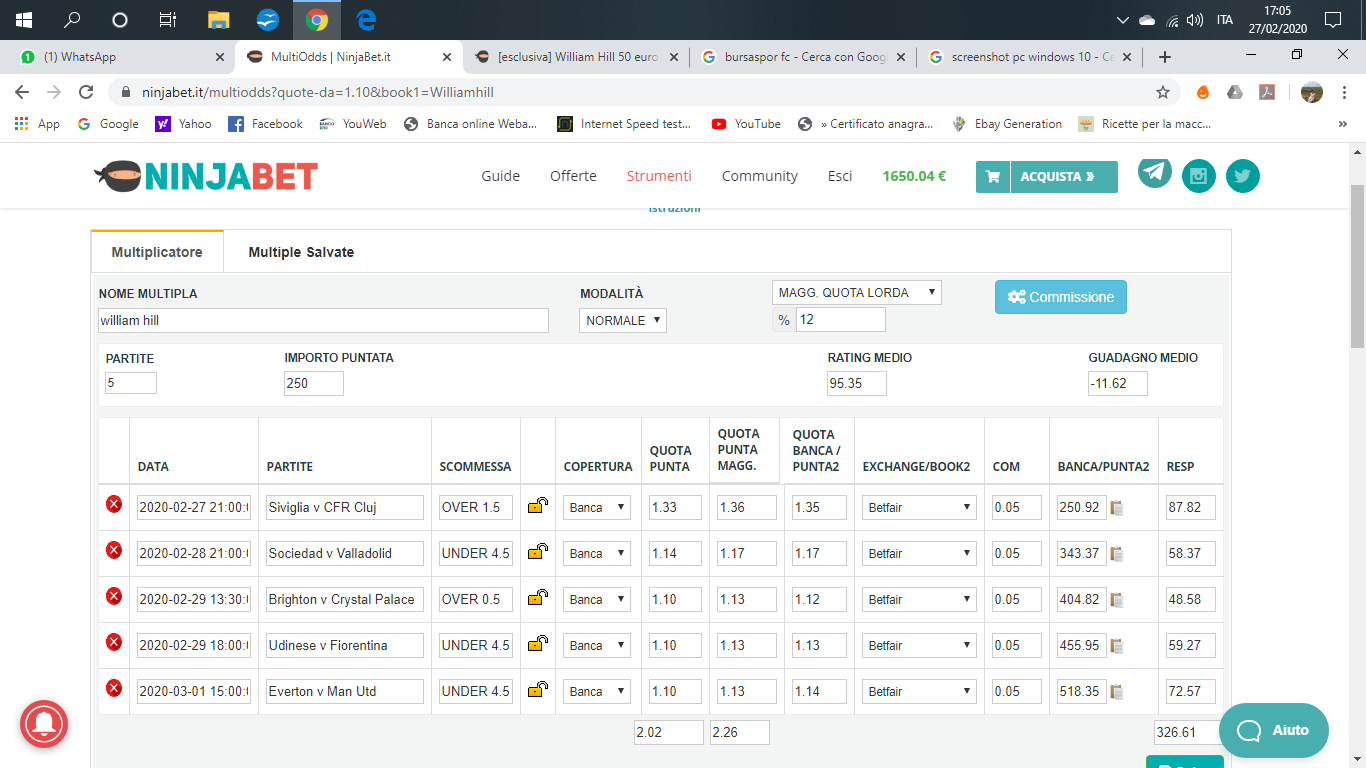Click the Esci logout link
1366x768 pixels.
pyautogui.click(x=840, y=176)
